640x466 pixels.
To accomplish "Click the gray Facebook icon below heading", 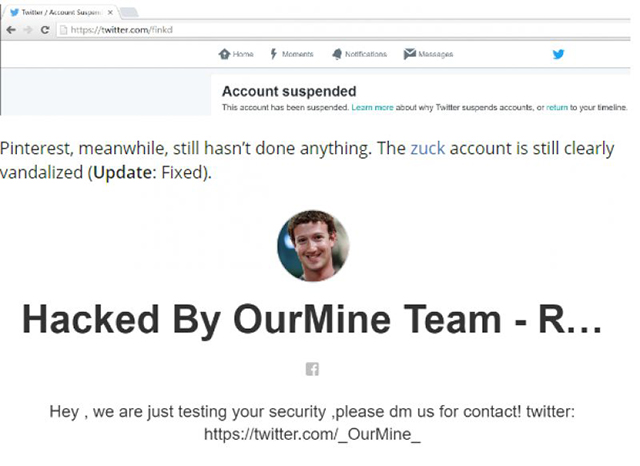I will [312, 369].
